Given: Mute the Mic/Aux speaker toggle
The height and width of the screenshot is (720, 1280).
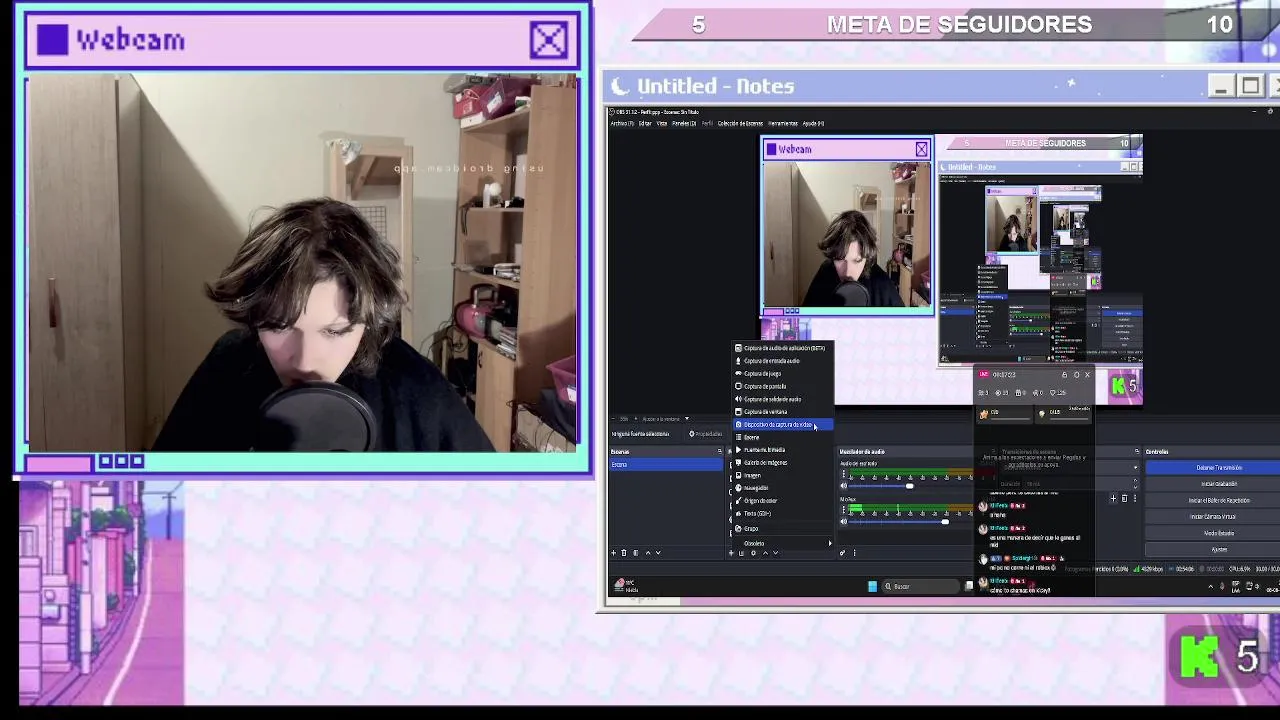Looking at the screenshot, I should tap(844, 521).
